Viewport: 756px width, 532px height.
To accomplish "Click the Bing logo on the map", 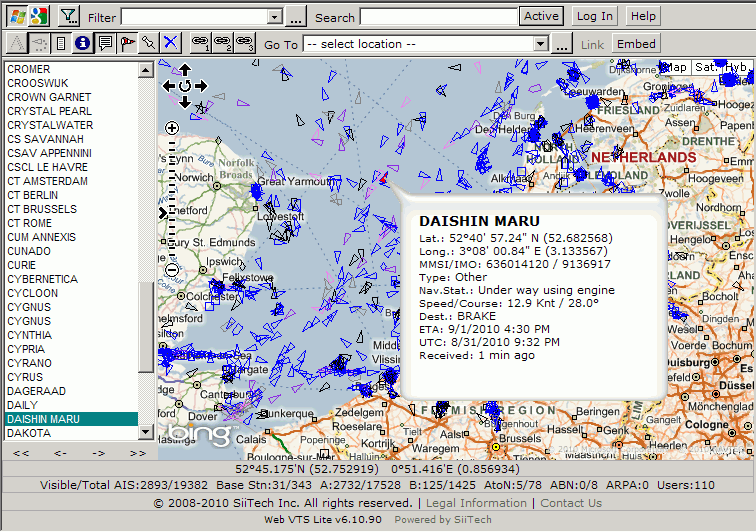I will point(202,434).
